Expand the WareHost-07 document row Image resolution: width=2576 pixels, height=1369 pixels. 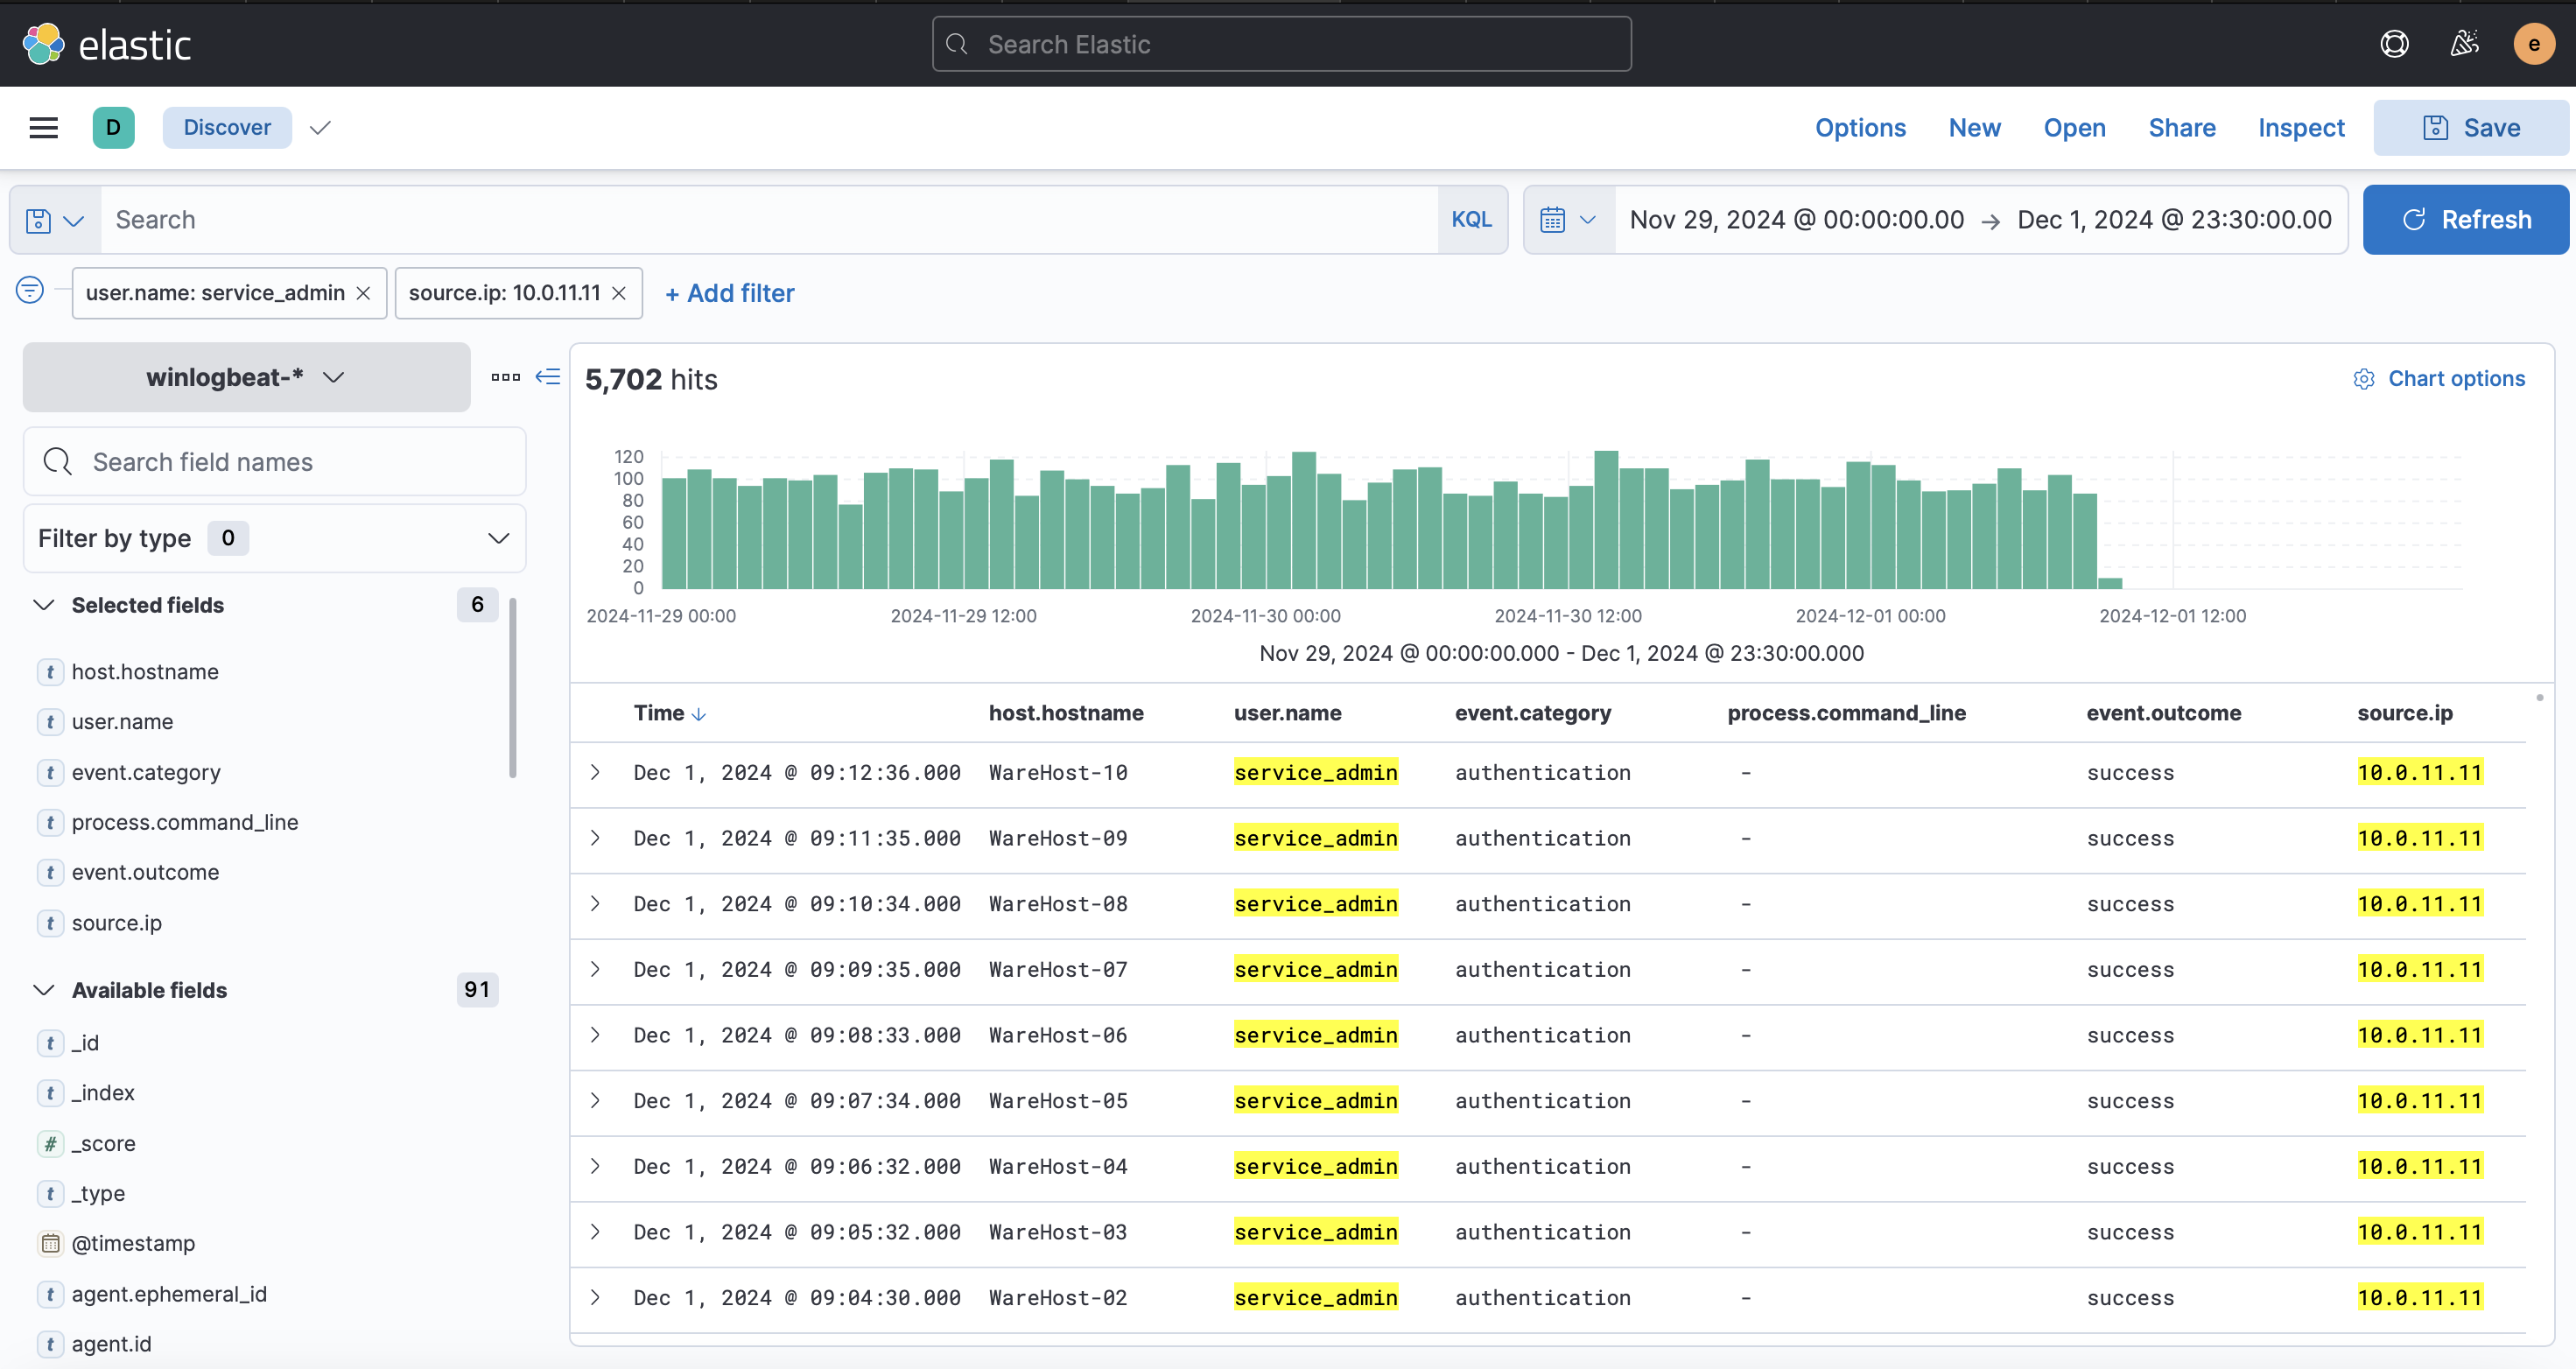click(x=595, y=969)
